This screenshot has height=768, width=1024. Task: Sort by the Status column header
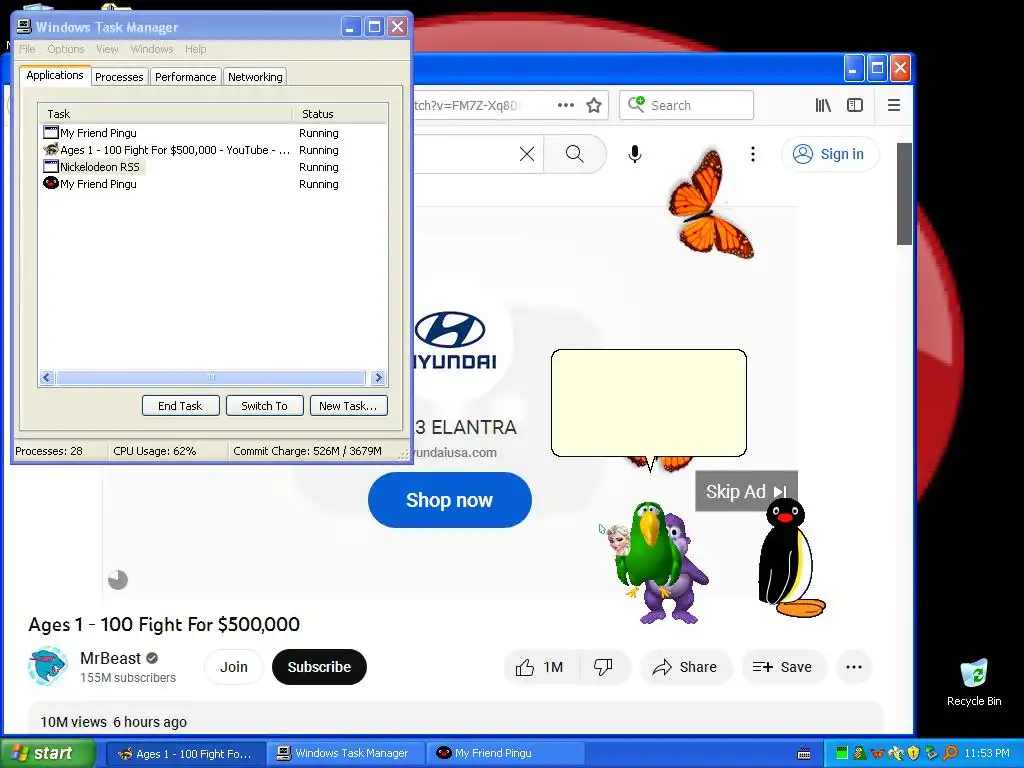[x=340, y=114]
